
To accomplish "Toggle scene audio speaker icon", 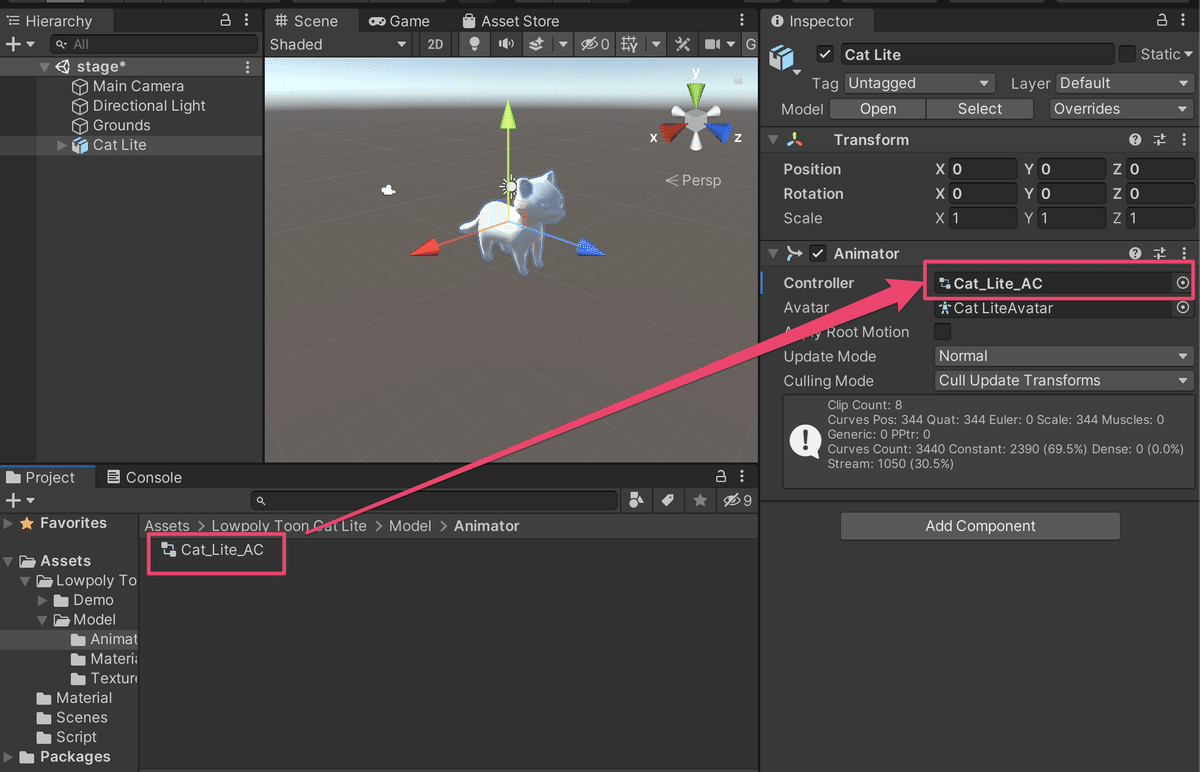I will pyautogui.click(x=506, y=44).
